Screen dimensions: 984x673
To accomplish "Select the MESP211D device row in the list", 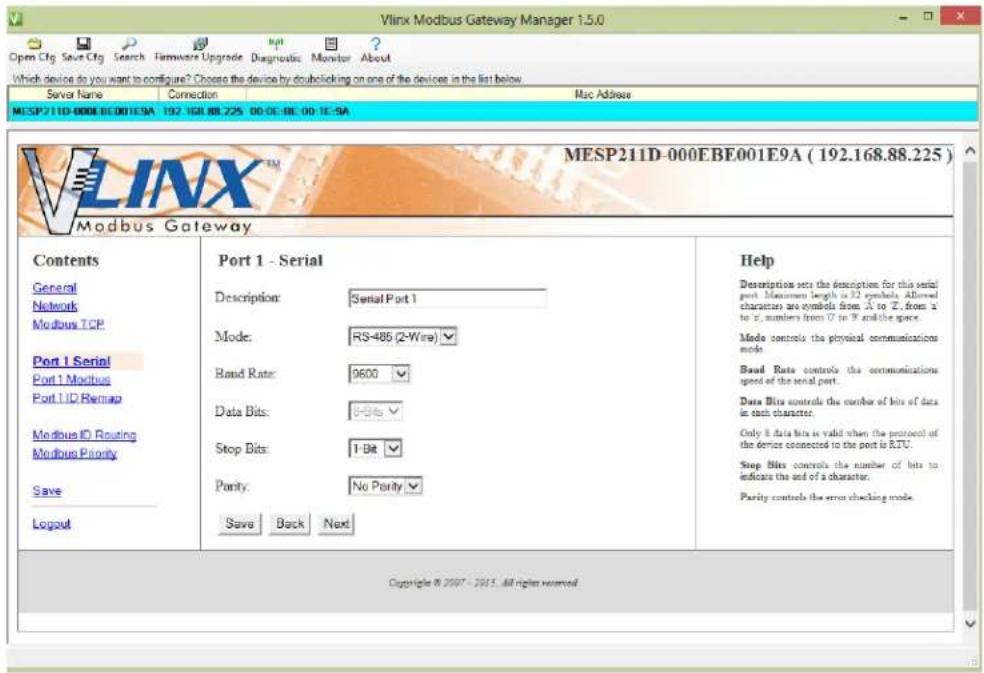I will [x=493, y=111].
